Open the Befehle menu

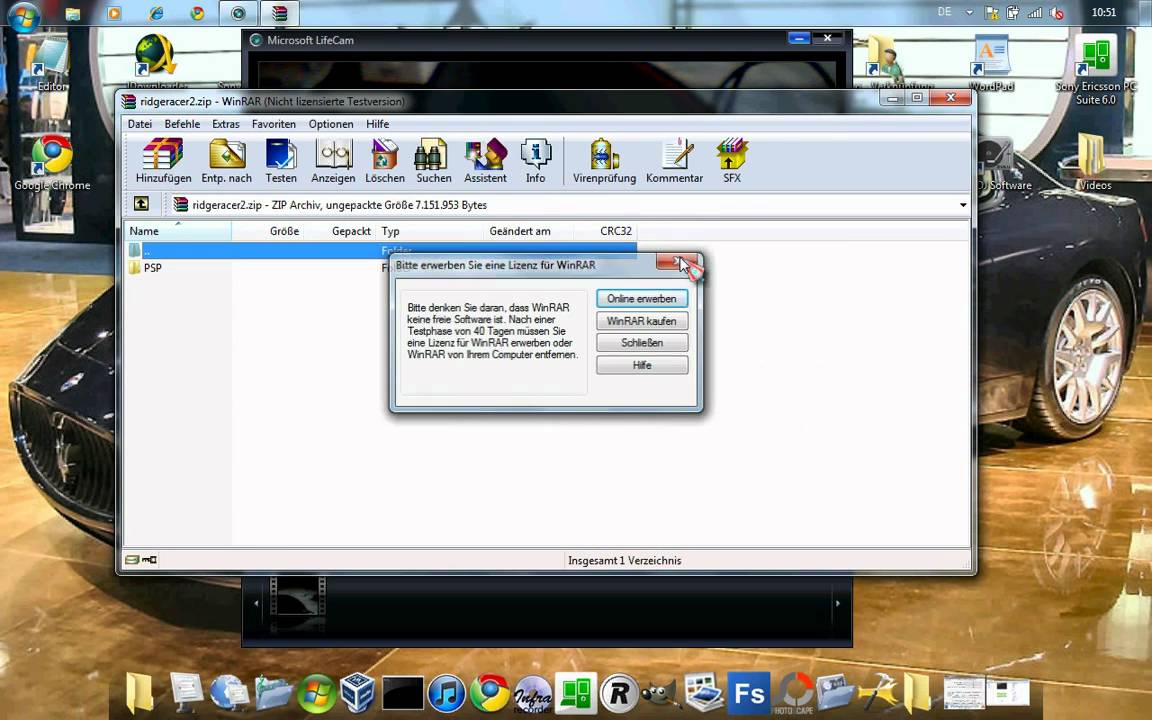(182, 124)
